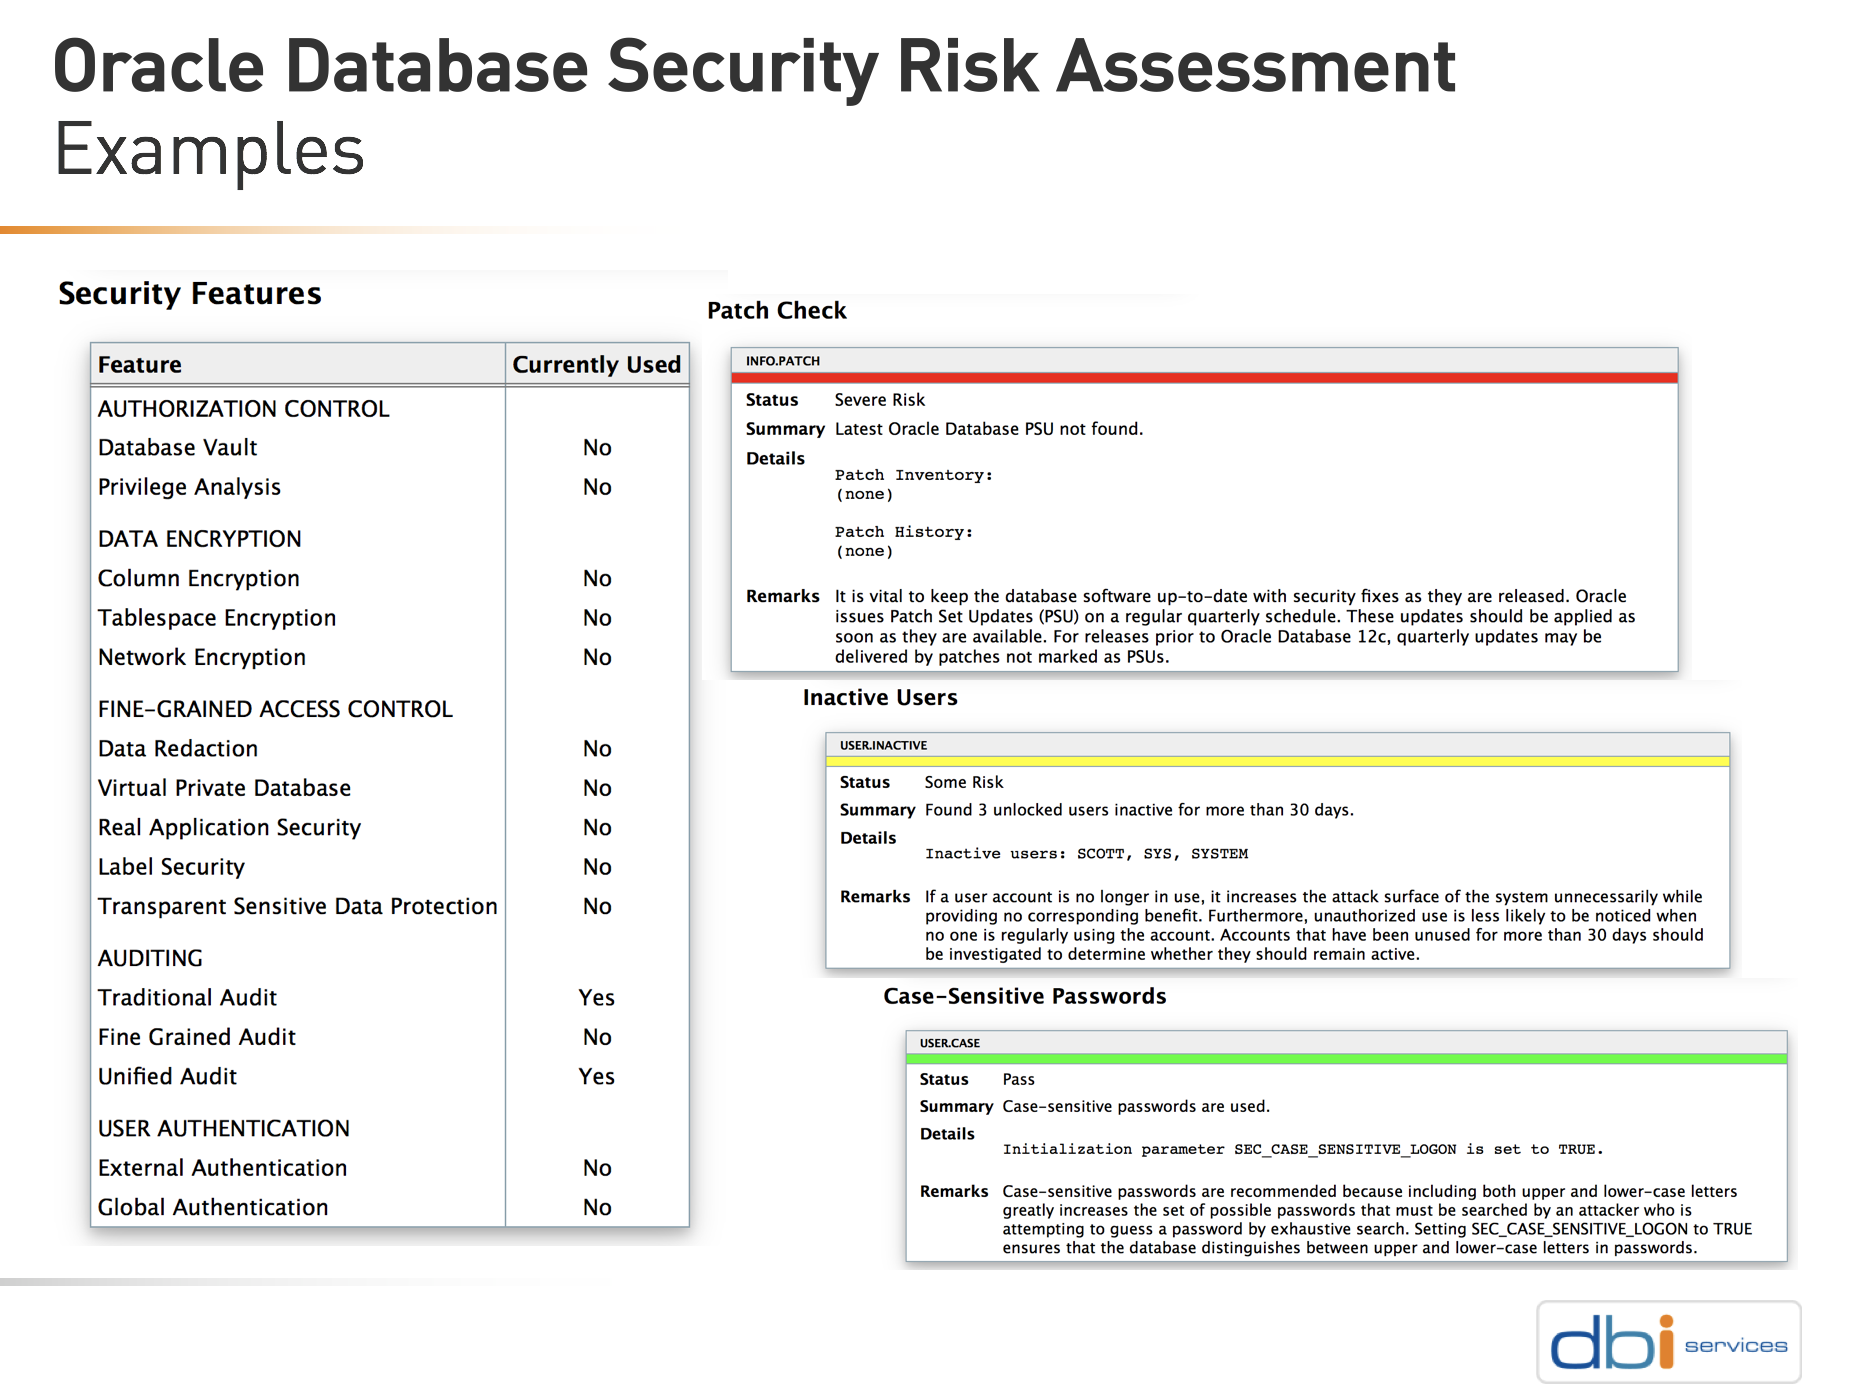Image resolution: width=1864 pixels, height=1398 pixels.
Task: Click 'FINE-GRAINED ACCESS CONTROL' heading
Action: [x=276, y=709]
